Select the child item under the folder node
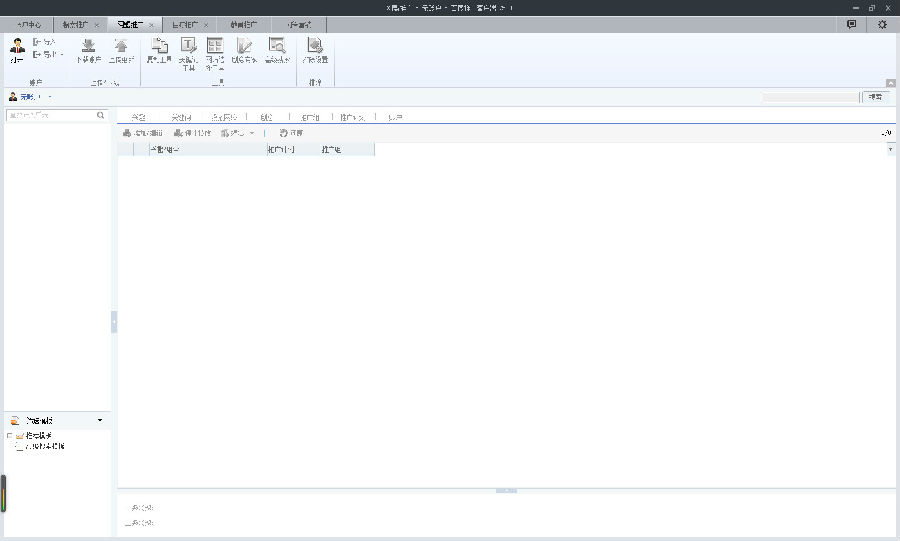Screen dimensions: 900x541 click(45, 446)
